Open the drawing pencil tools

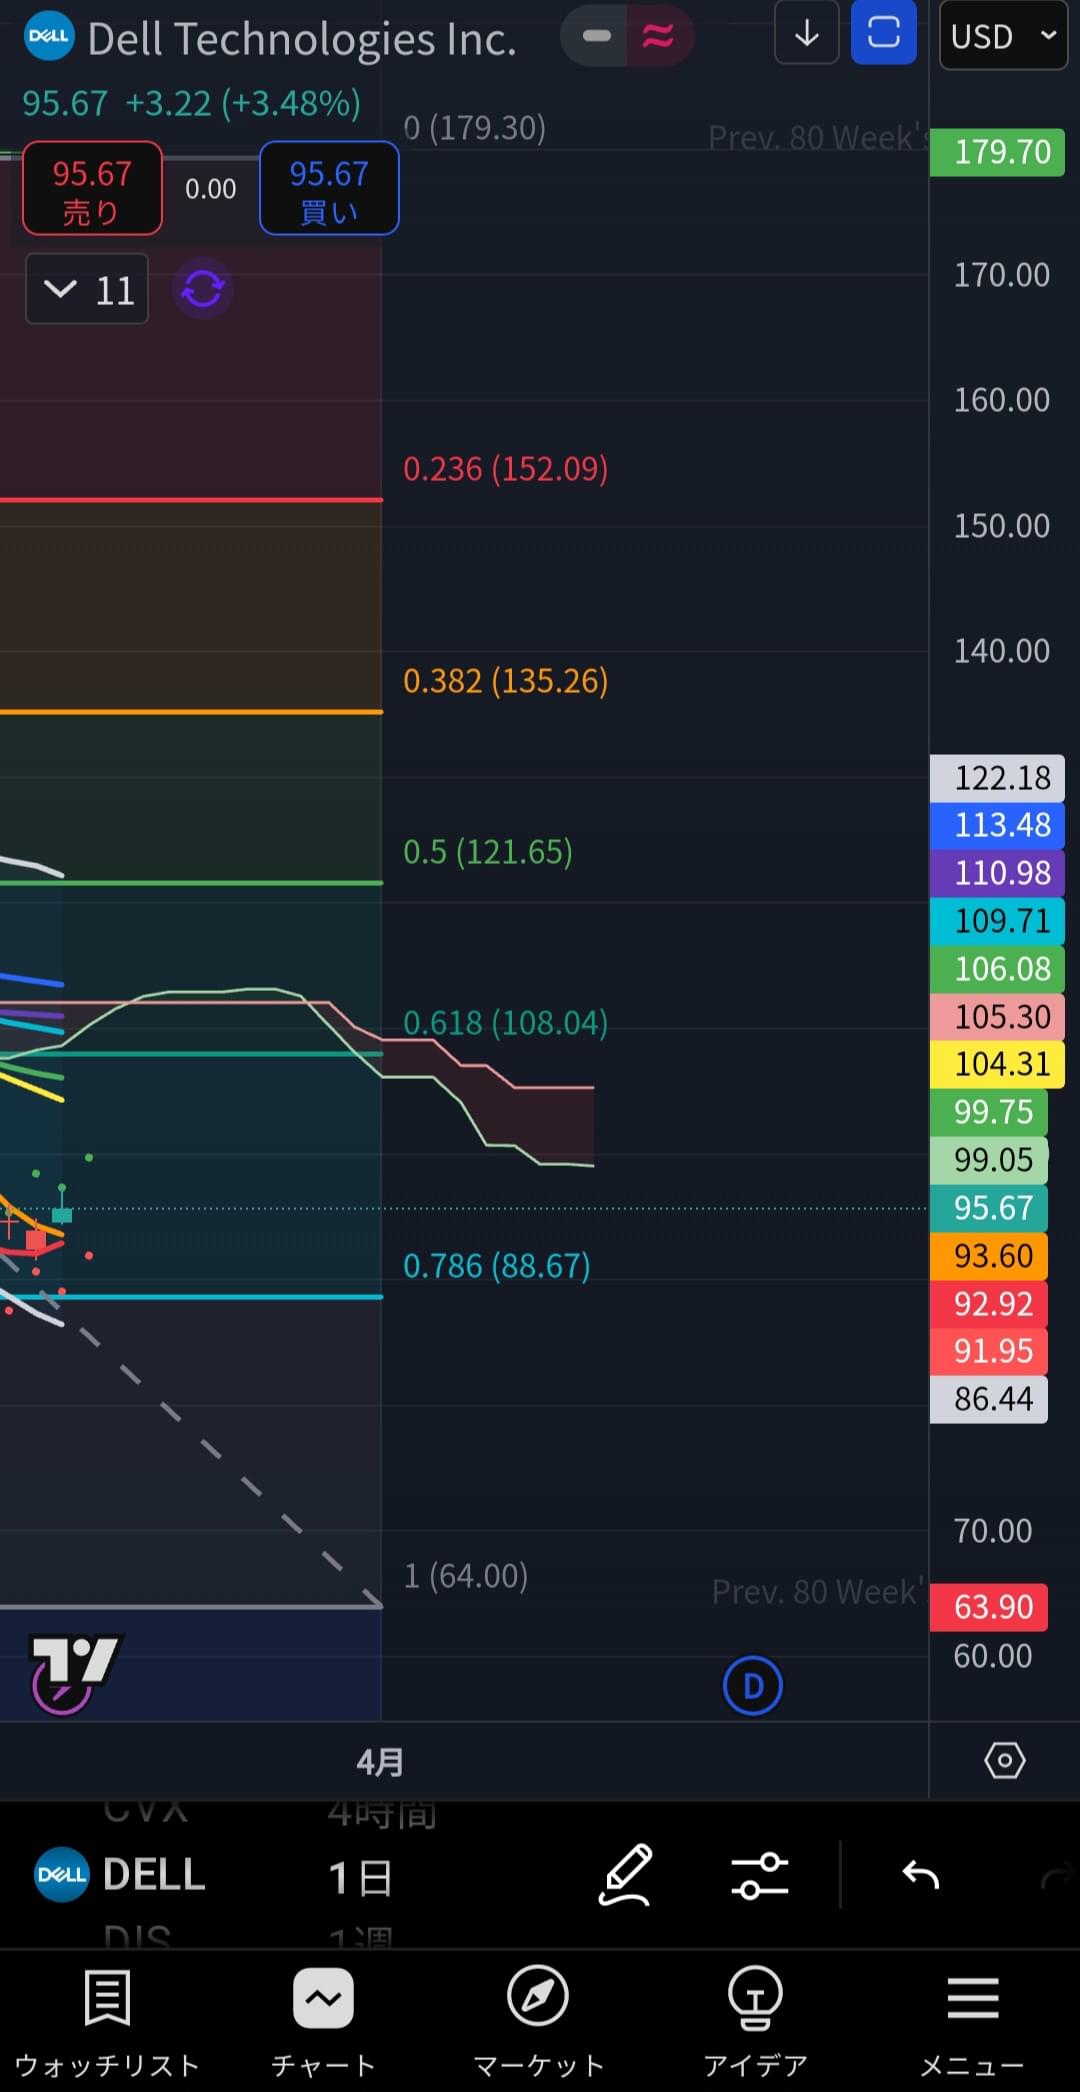626,1875
